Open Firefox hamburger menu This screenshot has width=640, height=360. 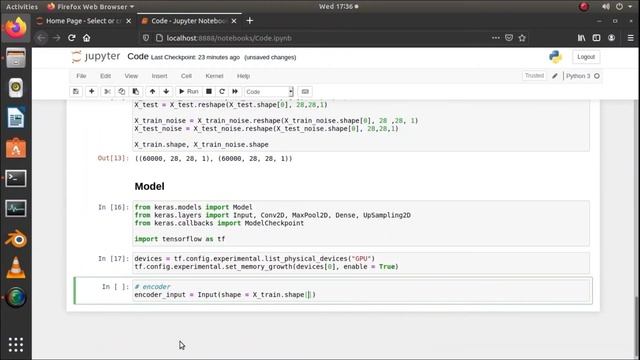pyautogui.click(x=631, y=38)
